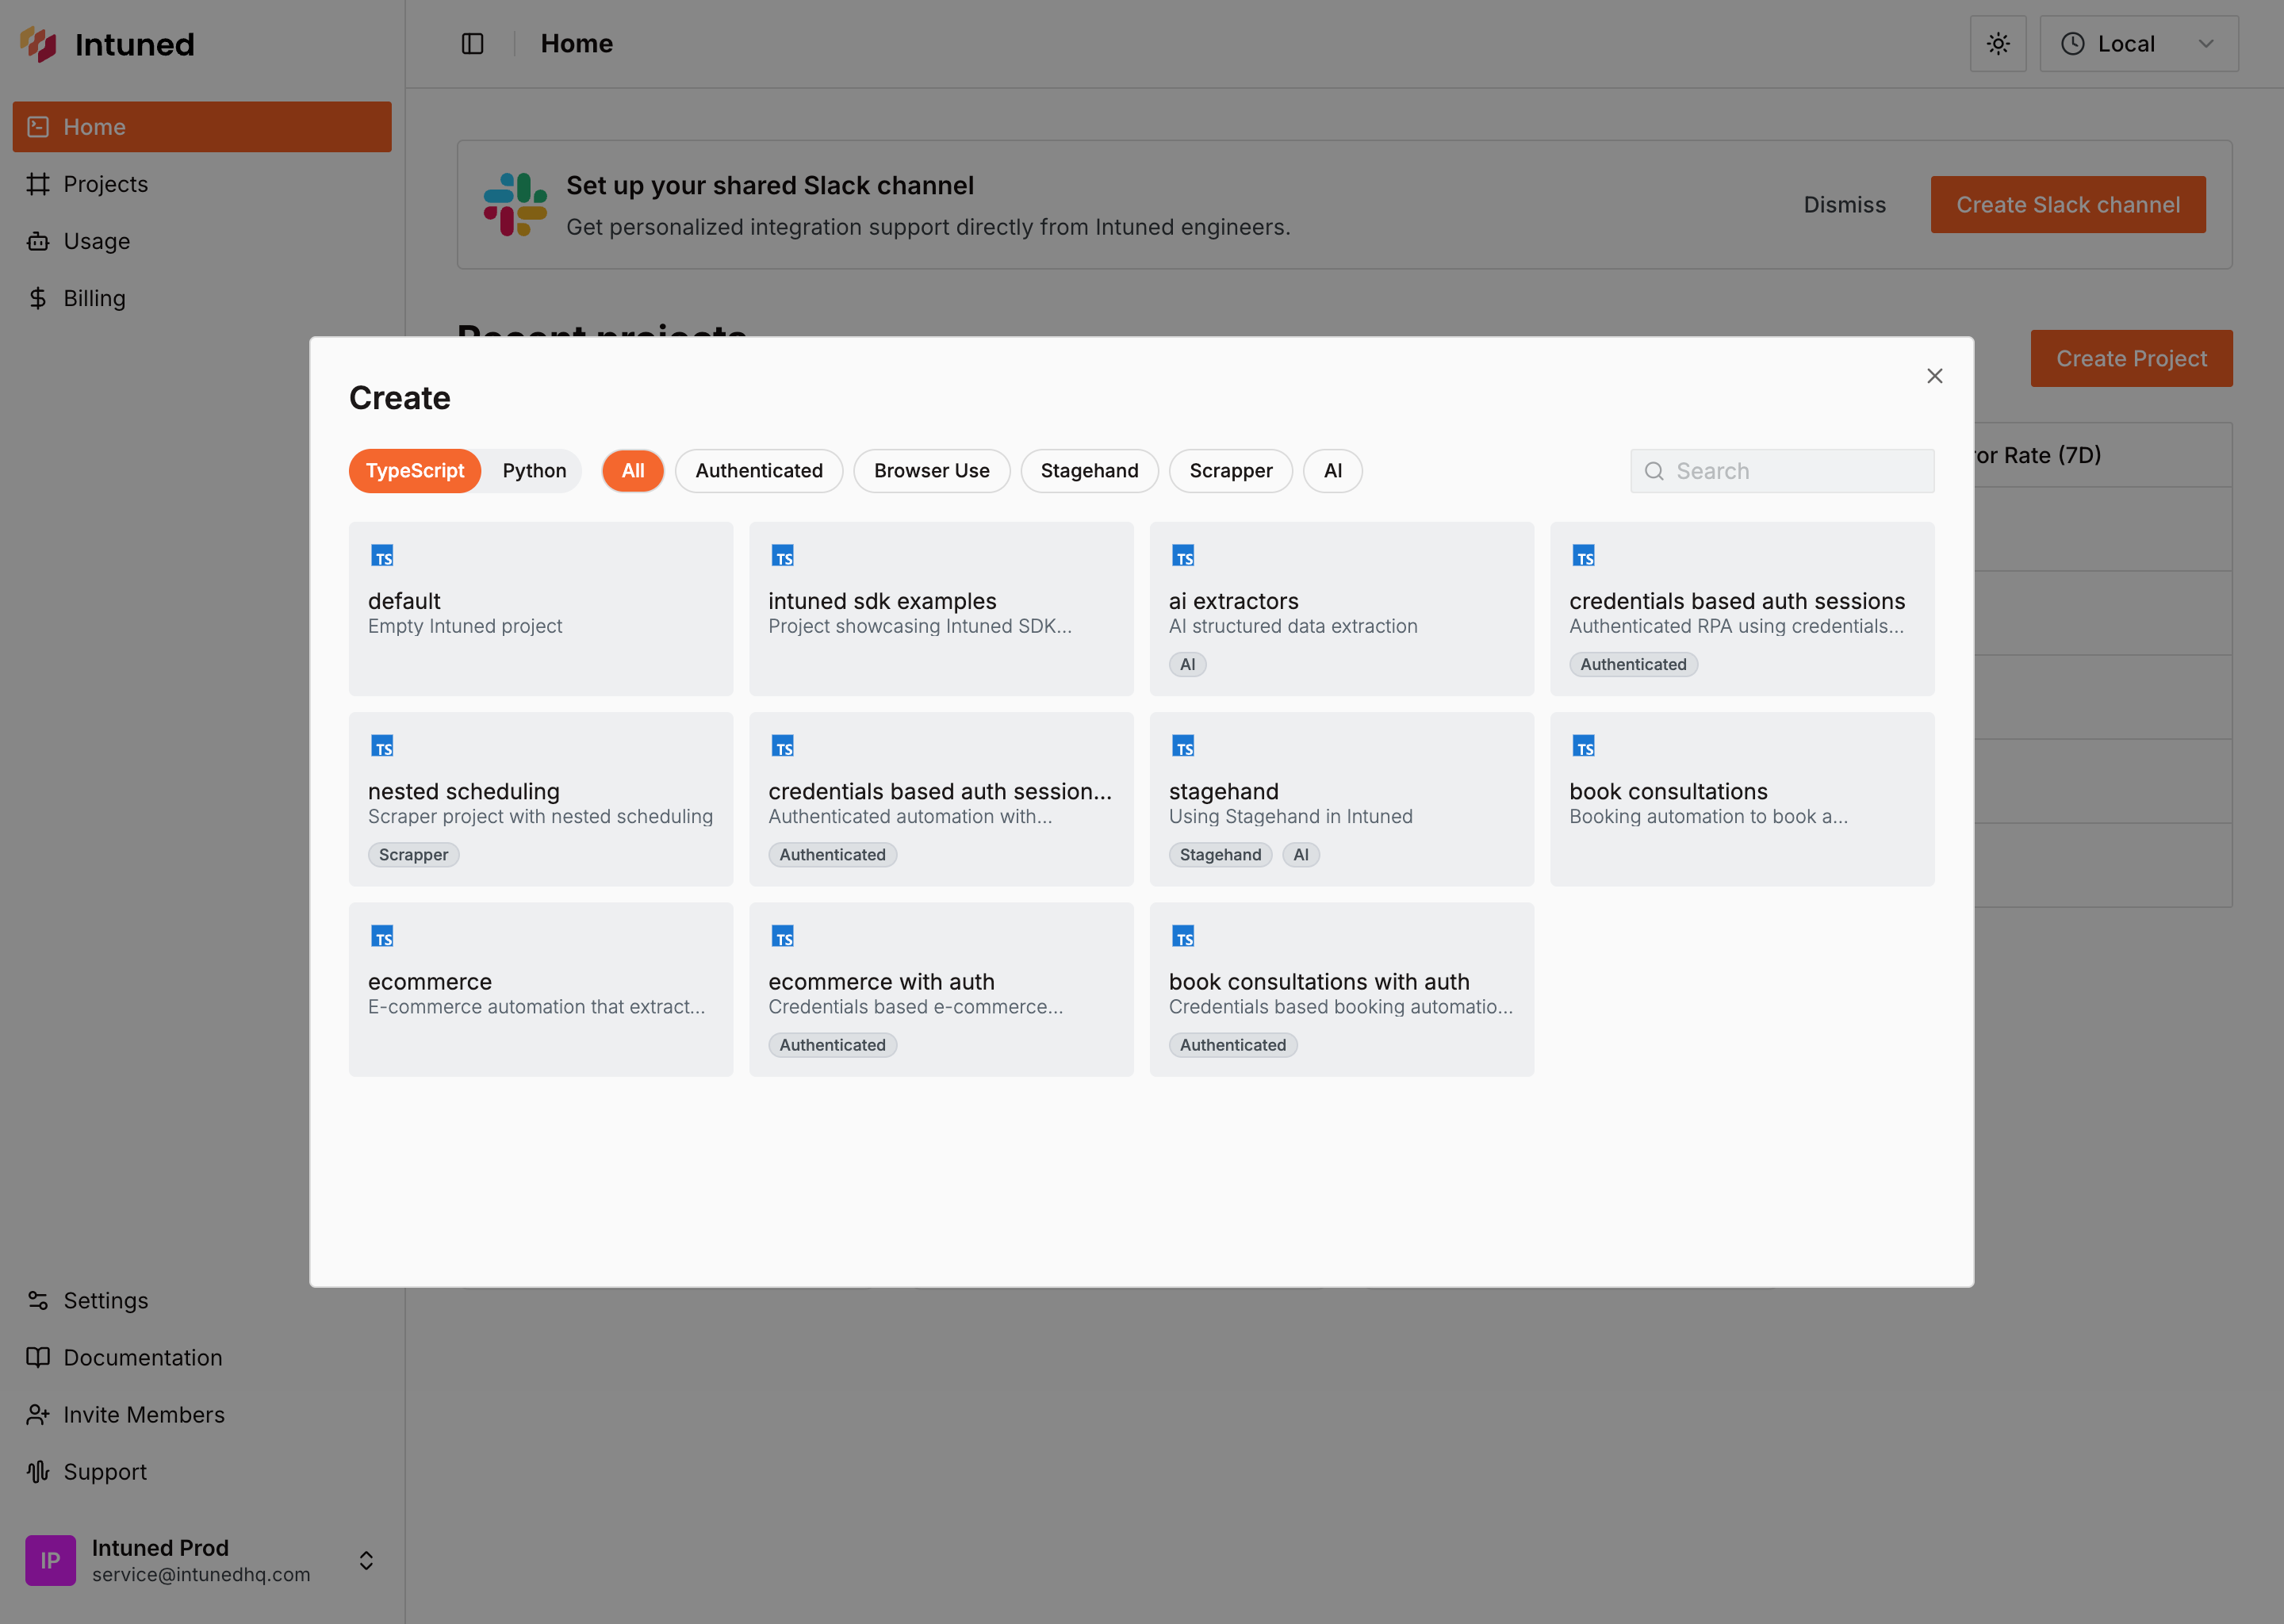The image size is (2284, 1624).
Task: Click the Create Slack channel button
Action: [x=2067, y=204]
